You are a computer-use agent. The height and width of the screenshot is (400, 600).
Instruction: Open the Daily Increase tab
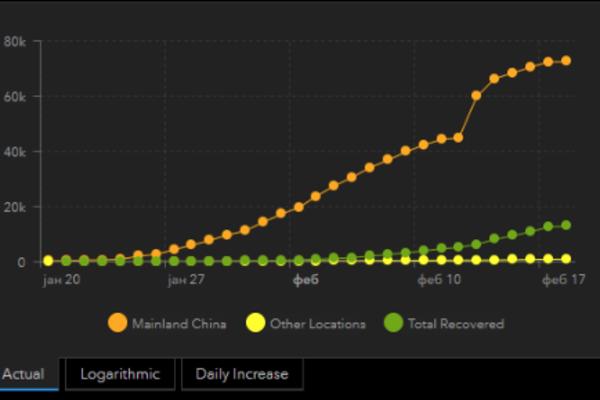click(x=241, y=374)
